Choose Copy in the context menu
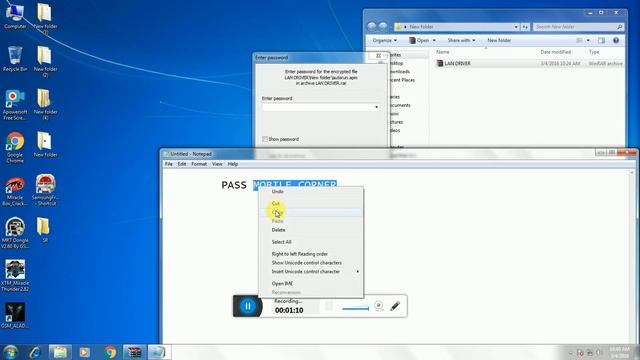The image size is (640, 360). pos(311,212)
